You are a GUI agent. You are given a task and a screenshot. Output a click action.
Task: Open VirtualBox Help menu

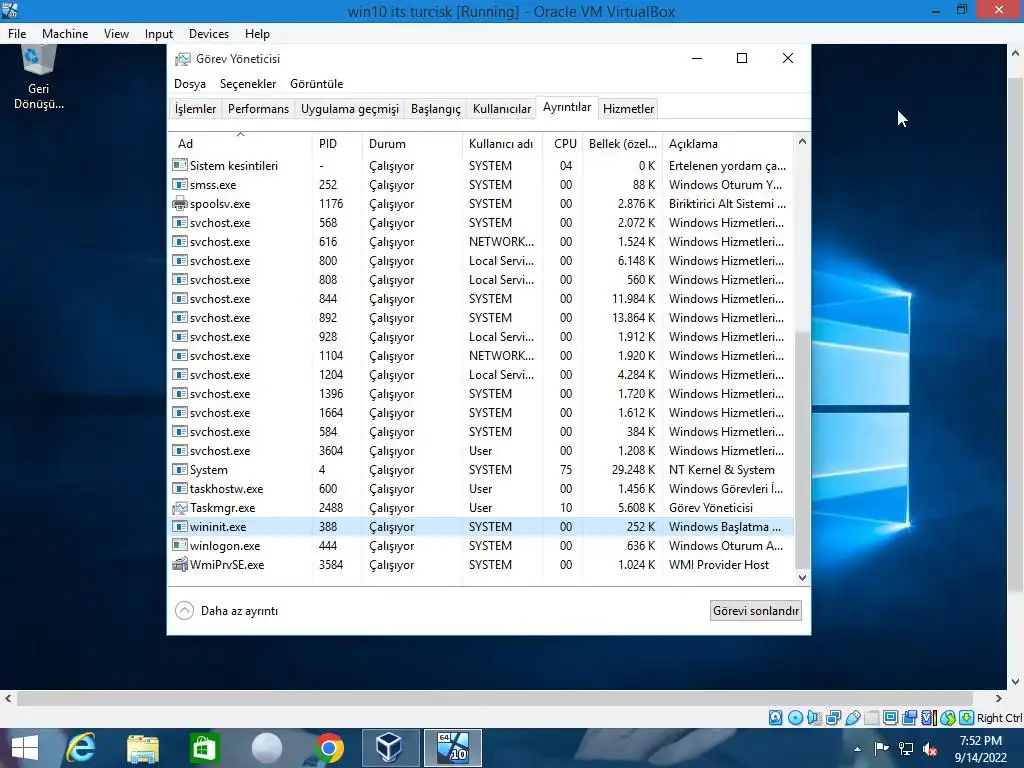[x=257, y=34]
